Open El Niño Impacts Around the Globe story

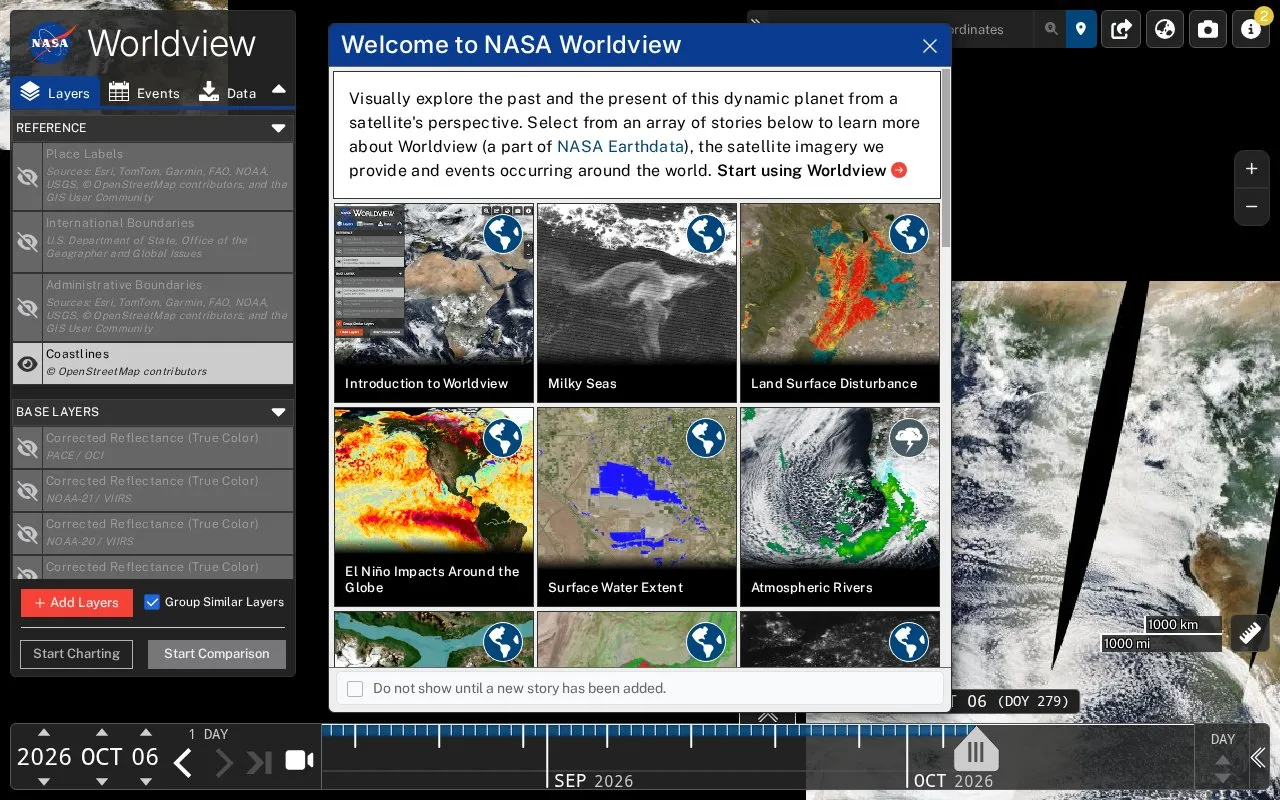tap(434, 506)
